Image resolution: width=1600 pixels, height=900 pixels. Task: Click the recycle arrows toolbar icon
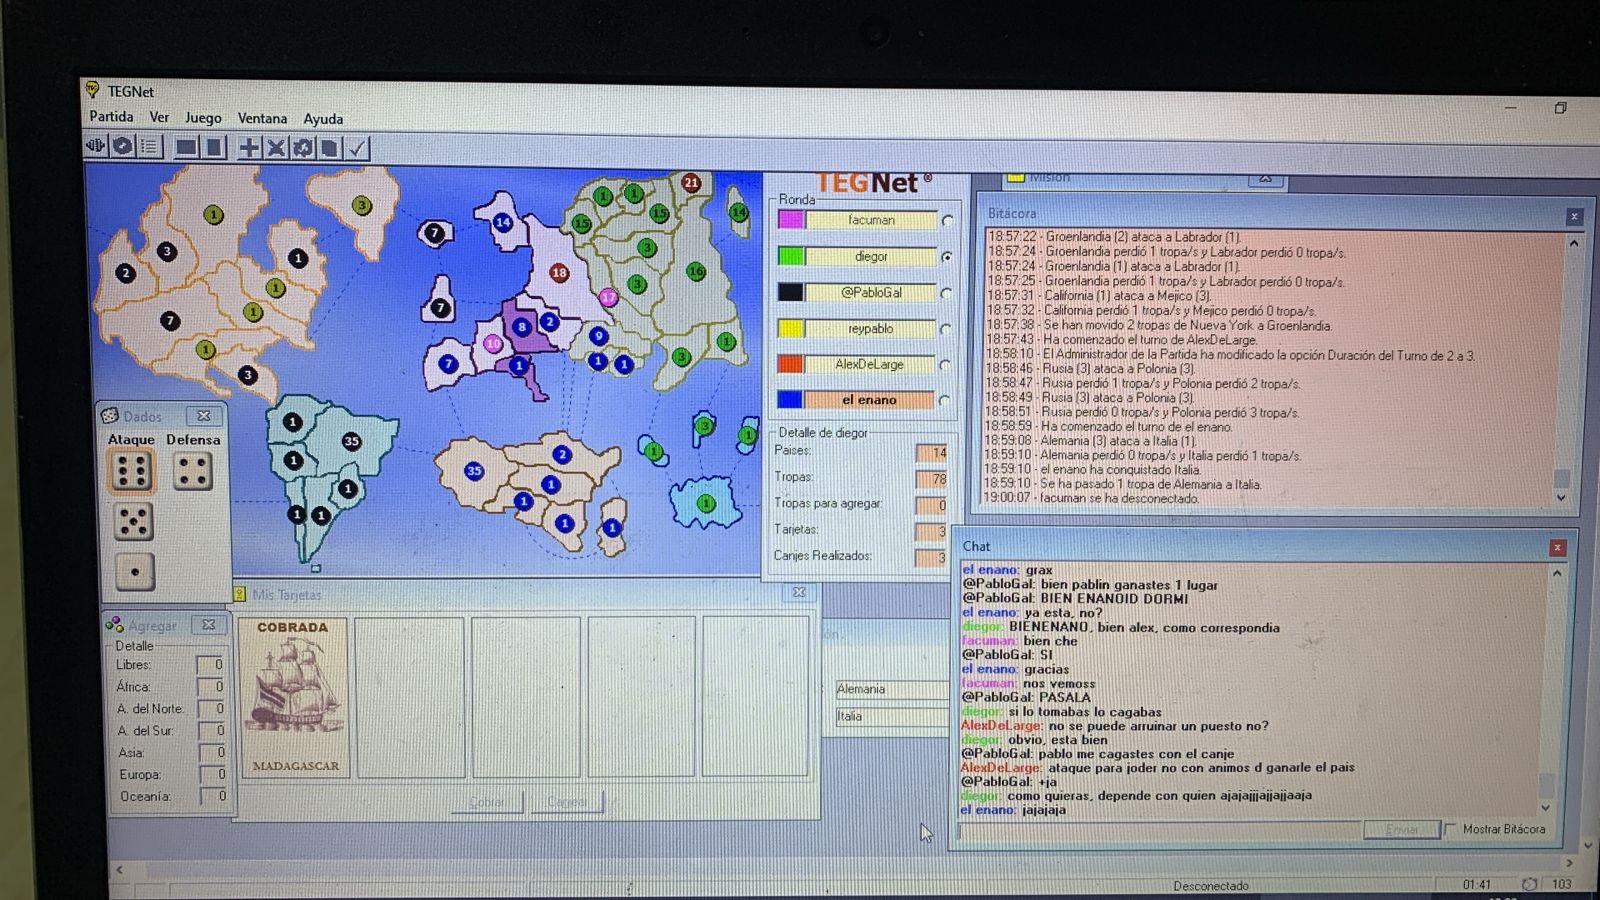302,148
